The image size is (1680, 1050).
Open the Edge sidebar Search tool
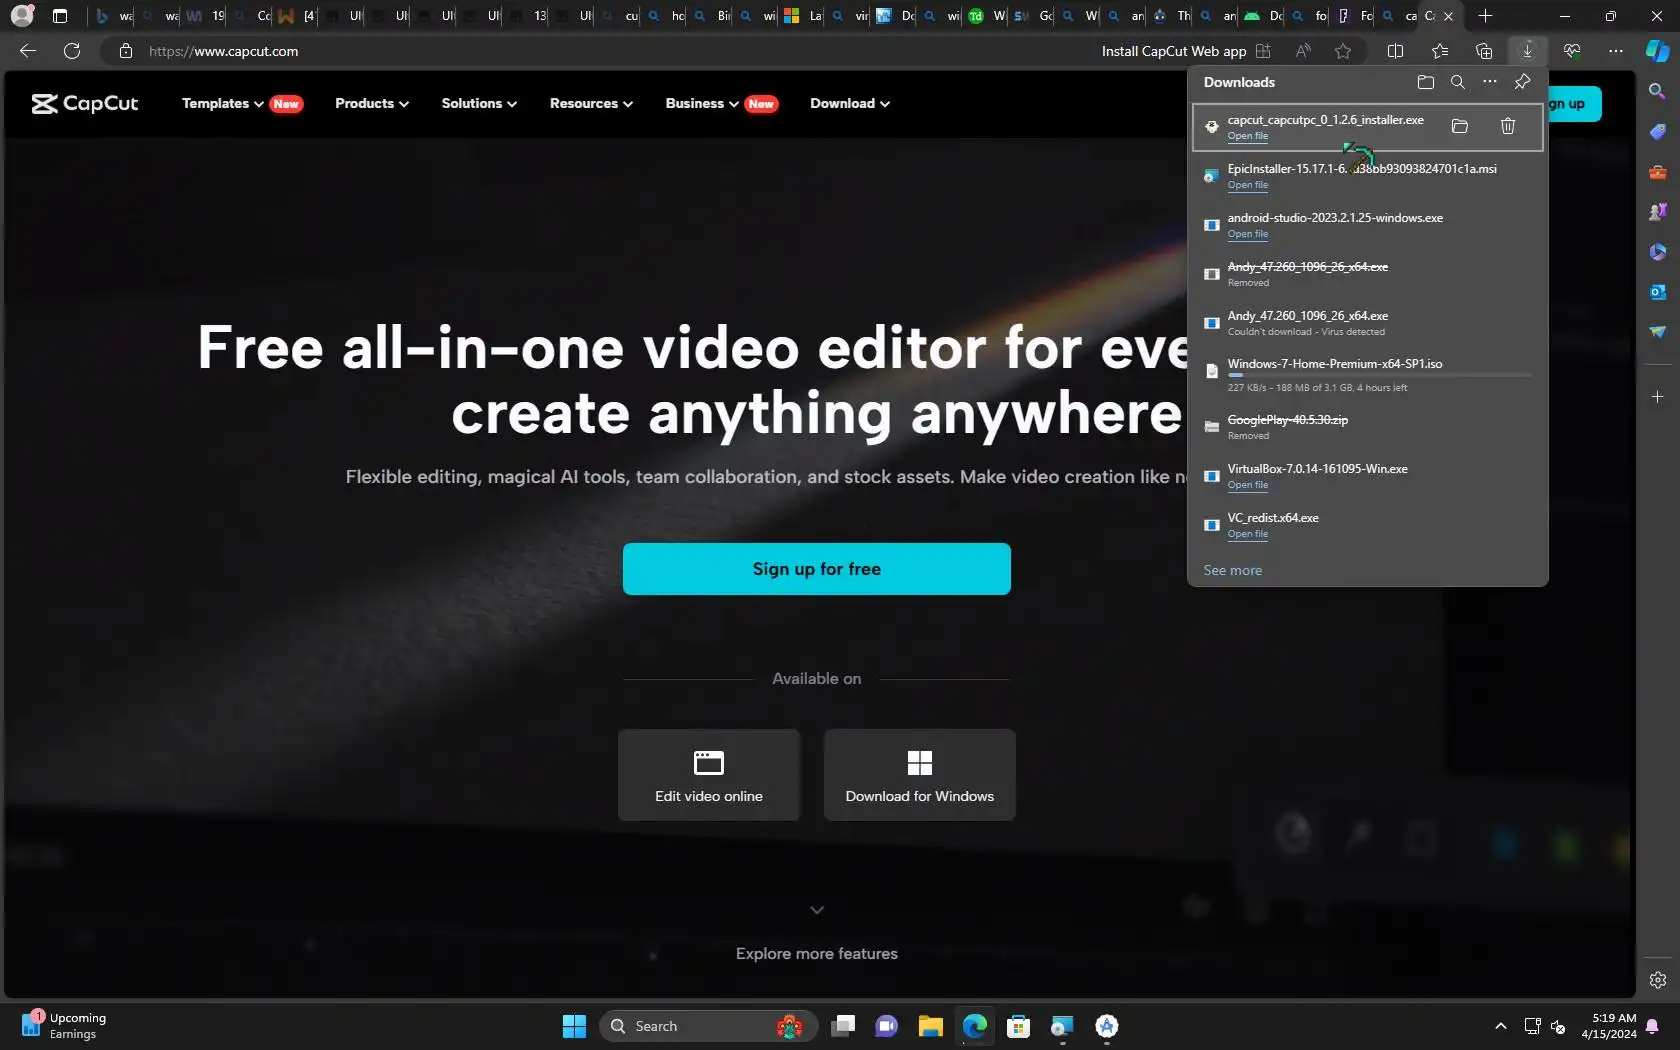click(x=1658, y=91)
